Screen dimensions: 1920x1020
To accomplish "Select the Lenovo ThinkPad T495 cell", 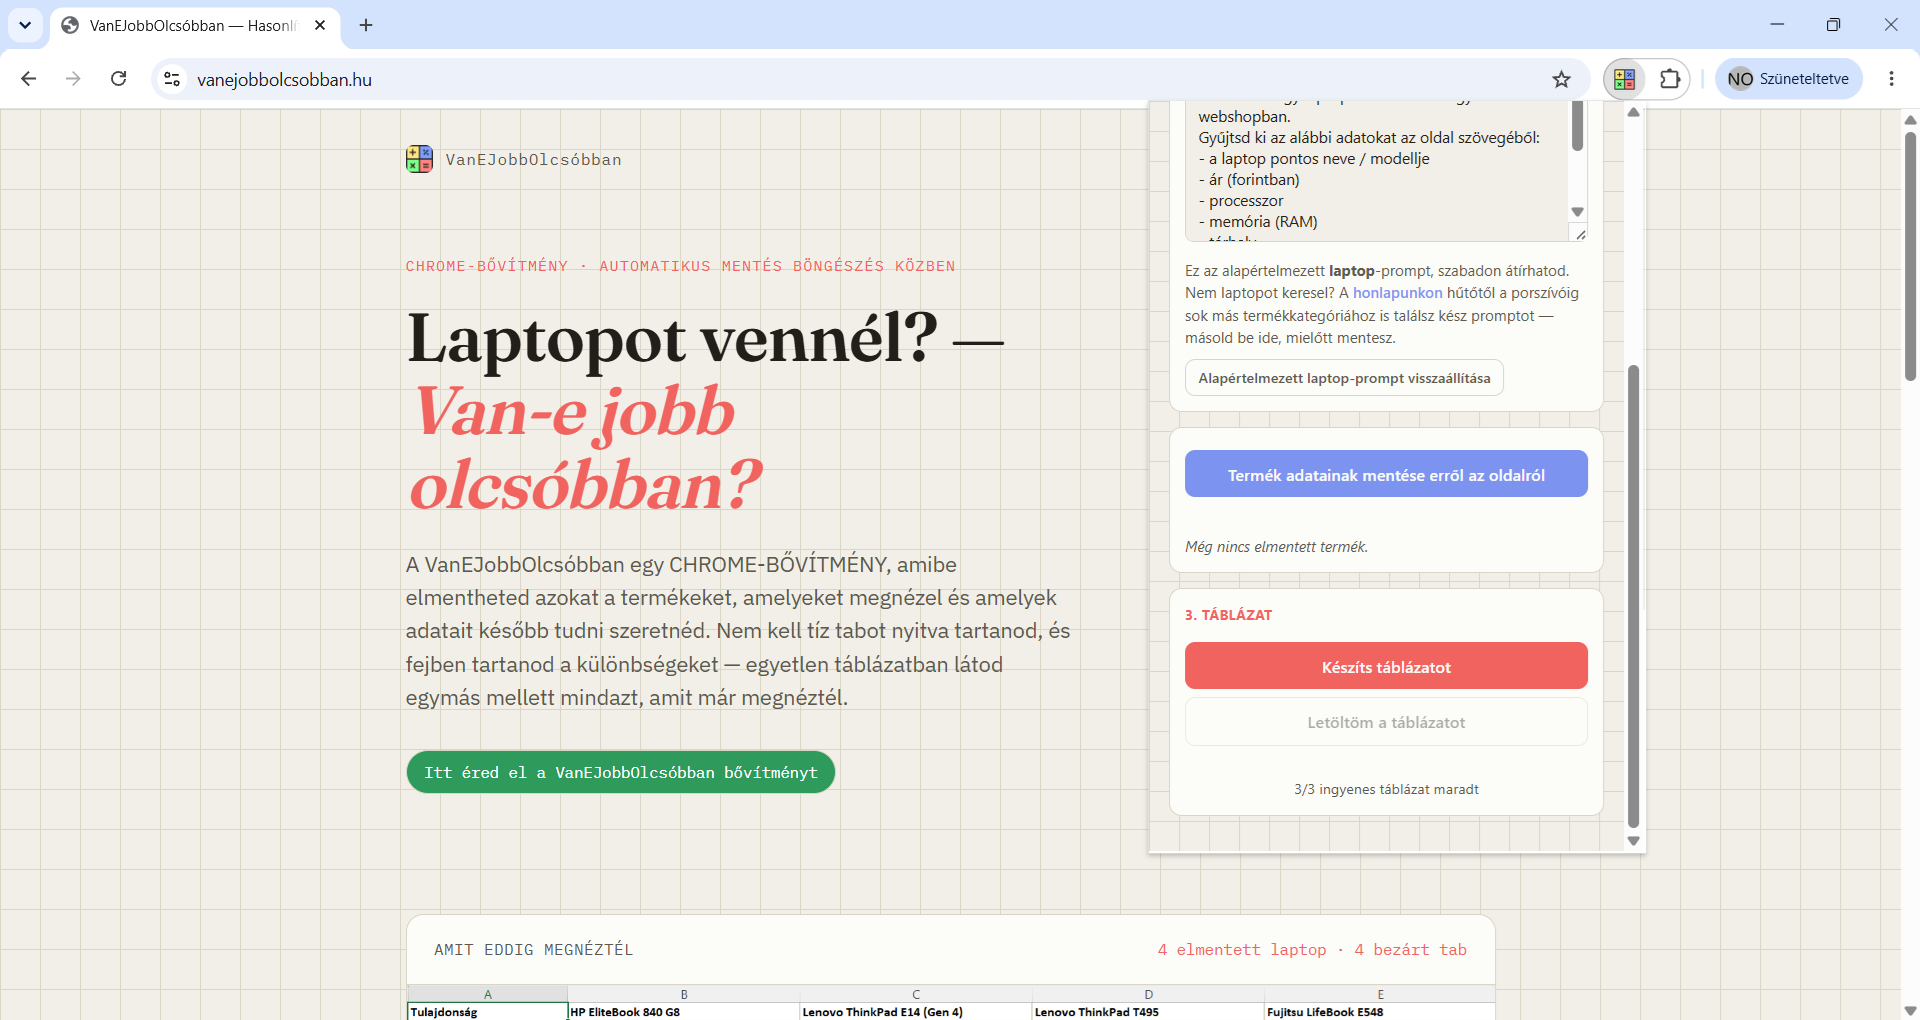I will (1148, 1012).
